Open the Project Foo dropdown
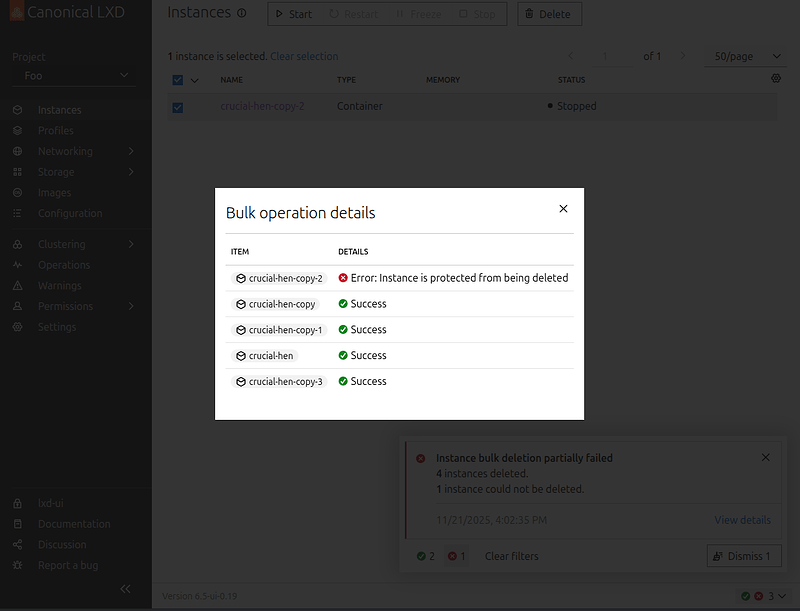 76,75
